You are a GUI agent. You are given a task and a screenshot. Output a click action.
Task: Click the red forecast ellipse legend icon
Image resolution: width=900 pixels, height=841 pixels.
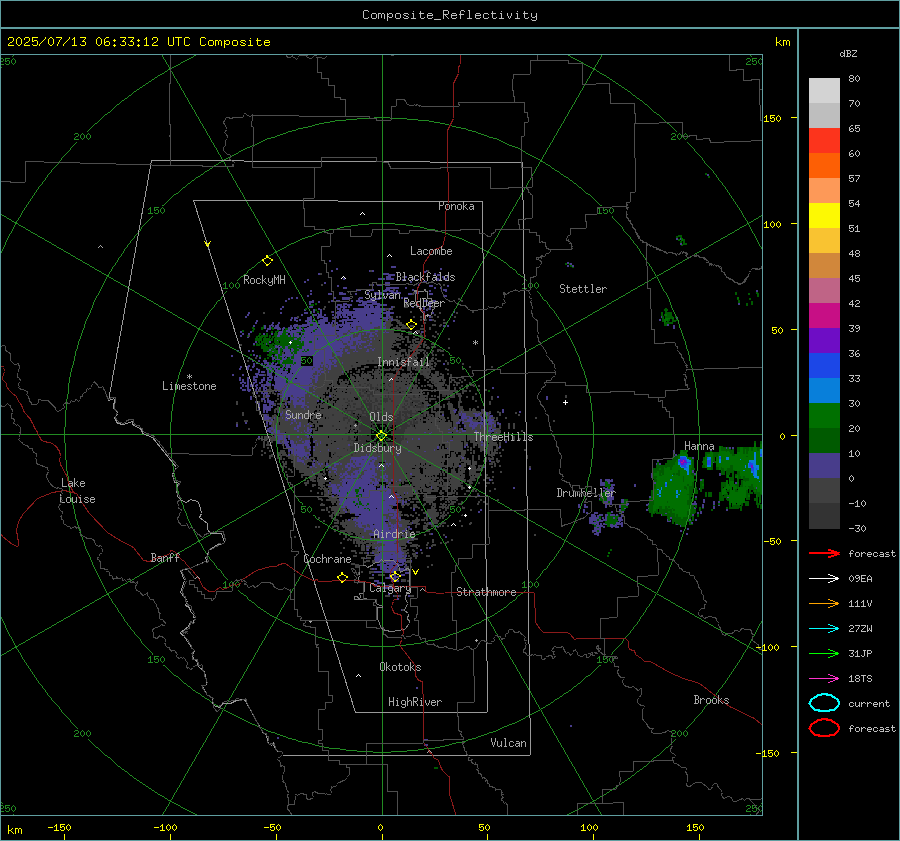click(824, 728)
